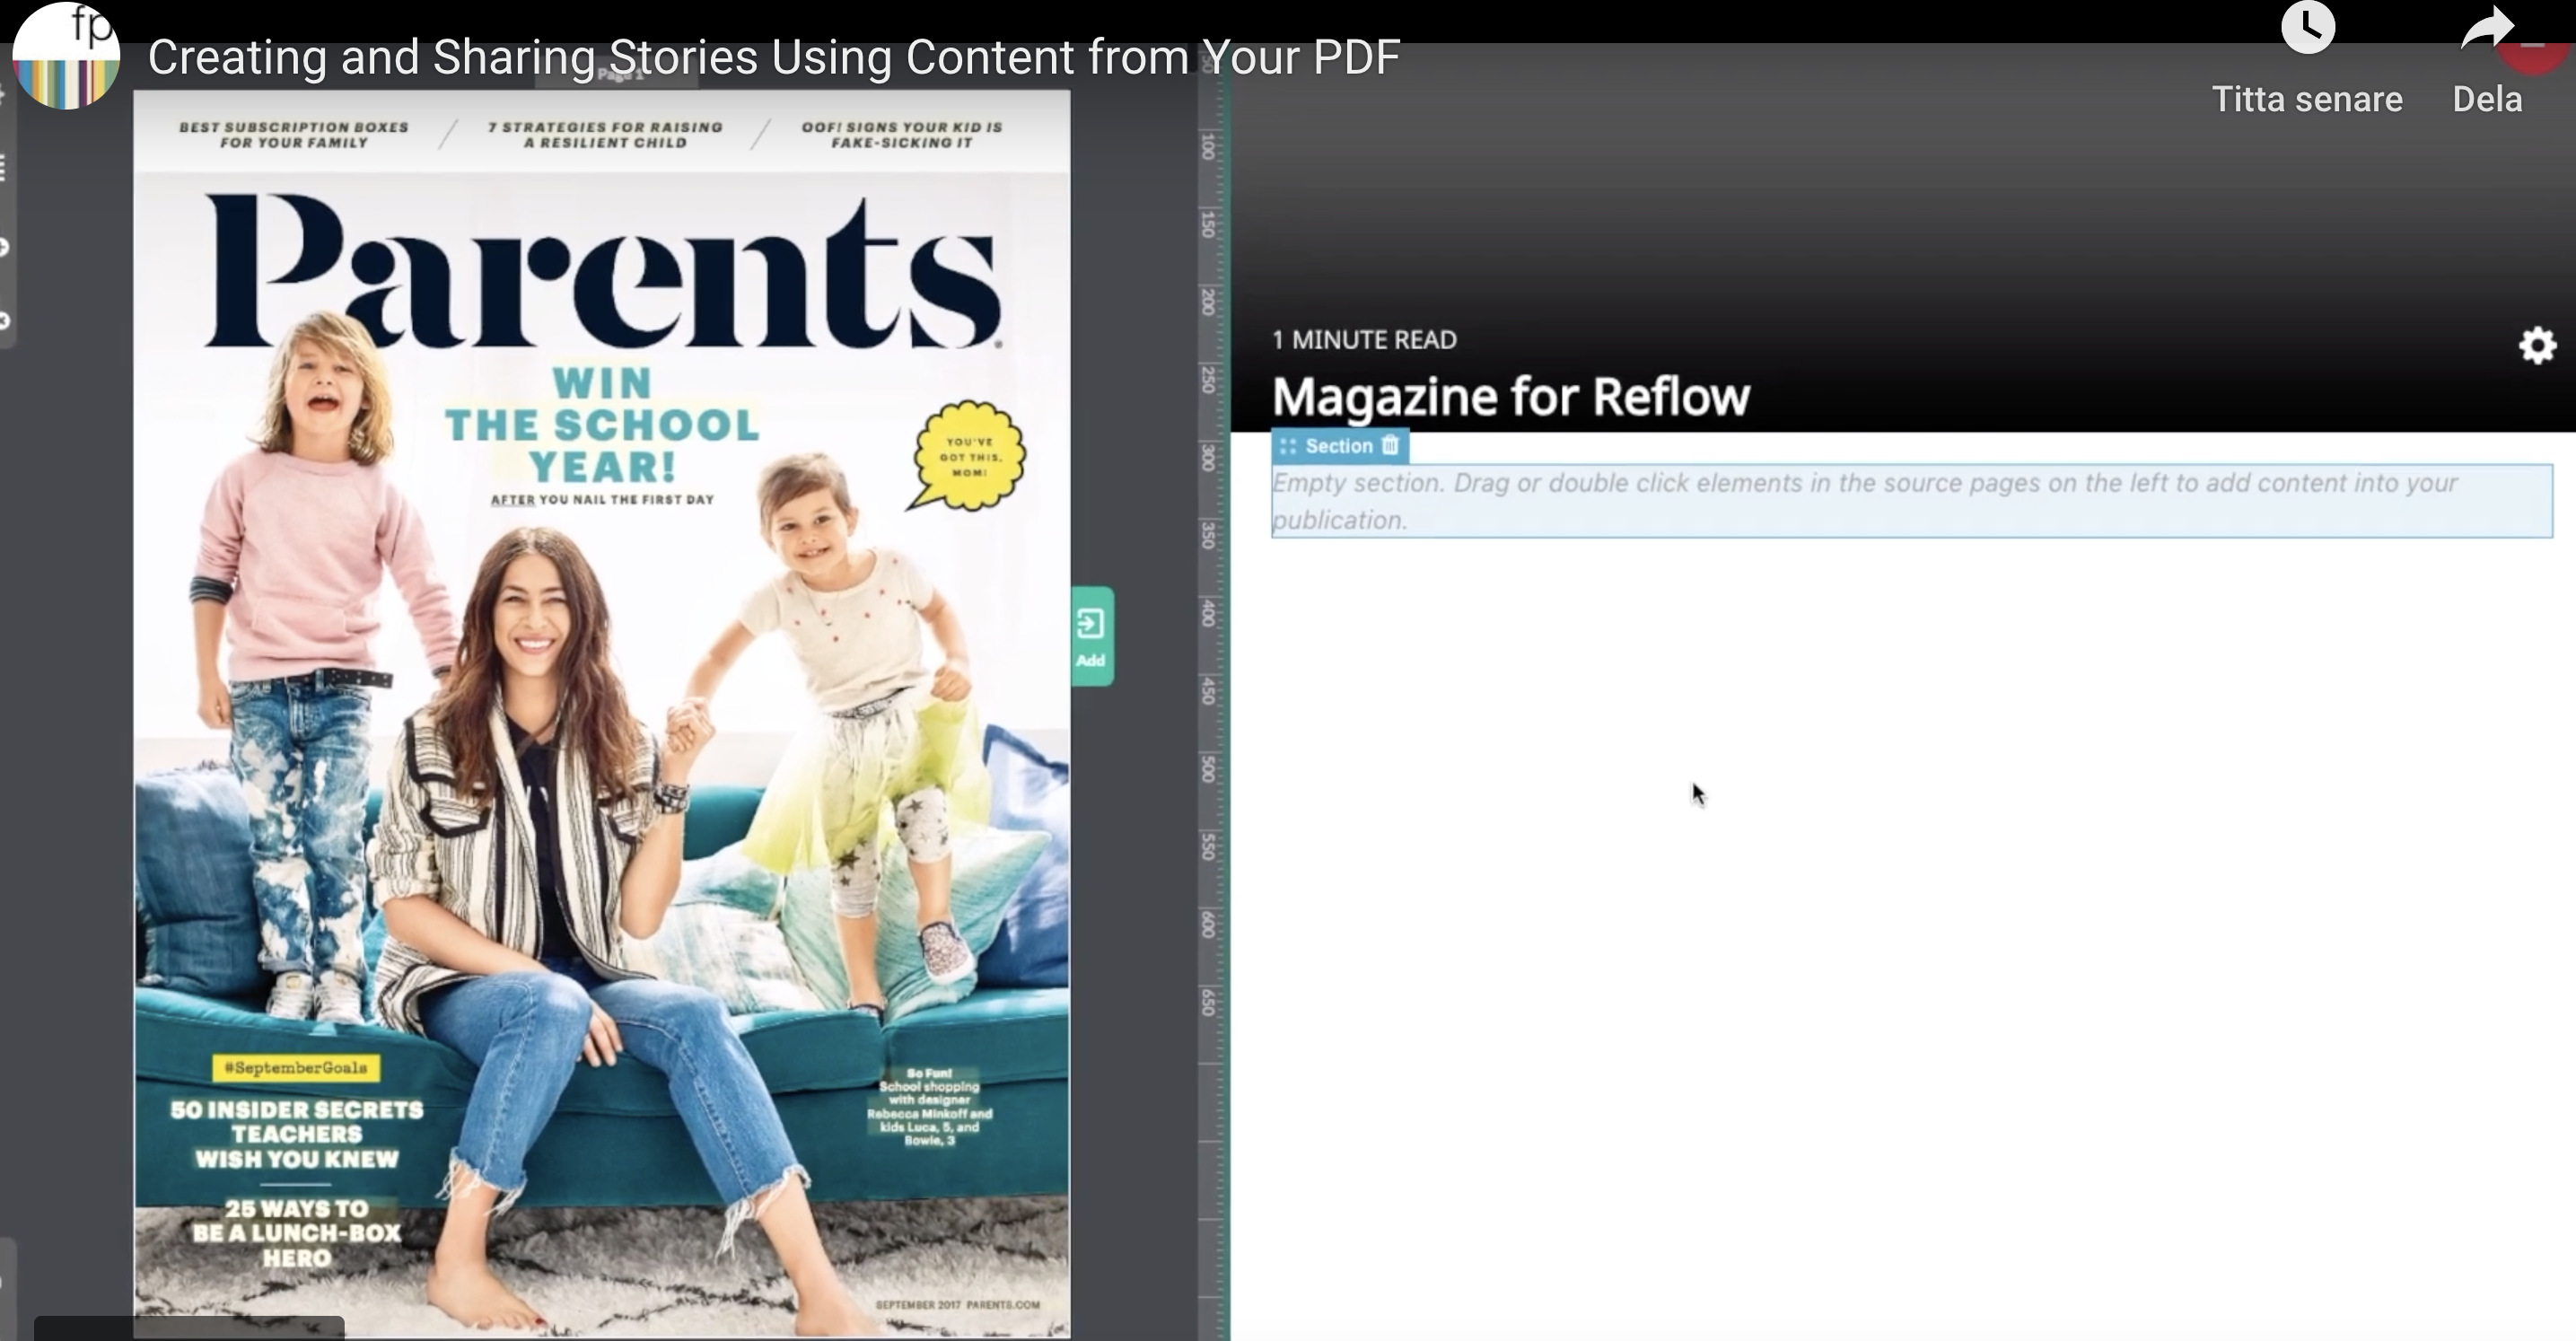This screenshot has height=1341, width=2576.
Task: Click the empty section placeholder box
Action: click(x=1911, y=501)
